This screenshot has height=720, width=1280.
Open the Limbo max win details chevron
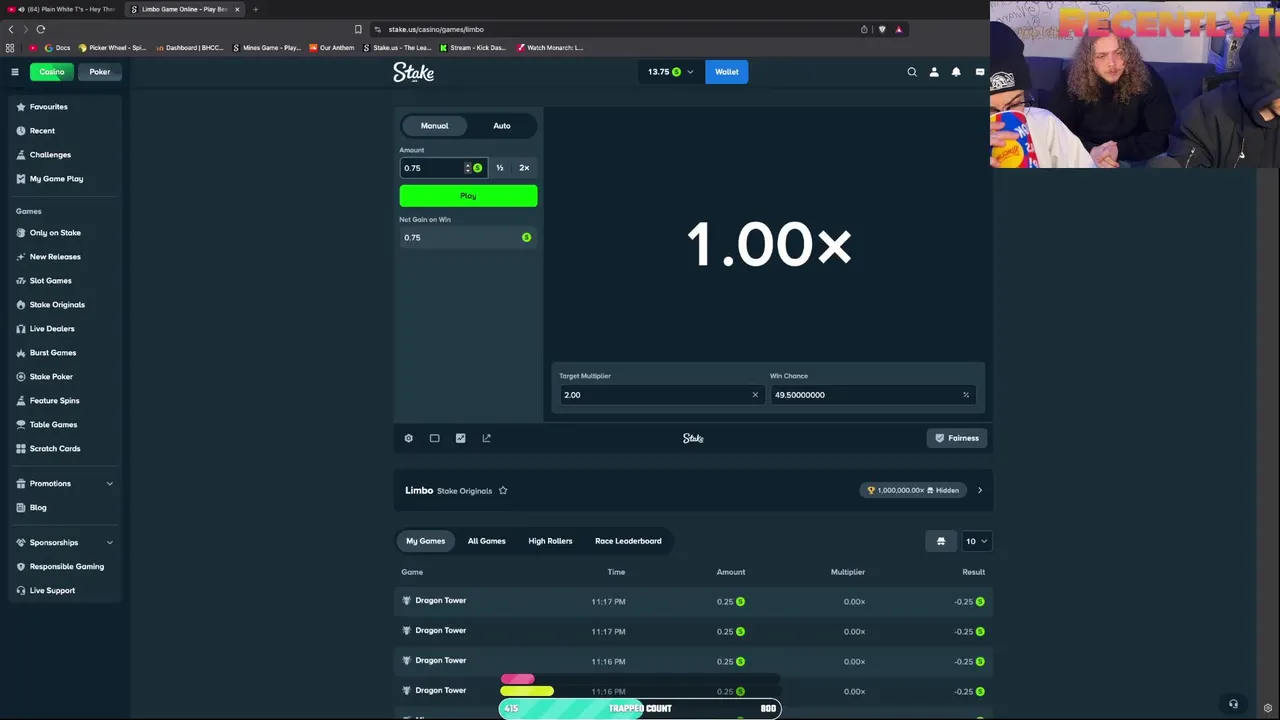pyautogui.click(x=980, y=490)
